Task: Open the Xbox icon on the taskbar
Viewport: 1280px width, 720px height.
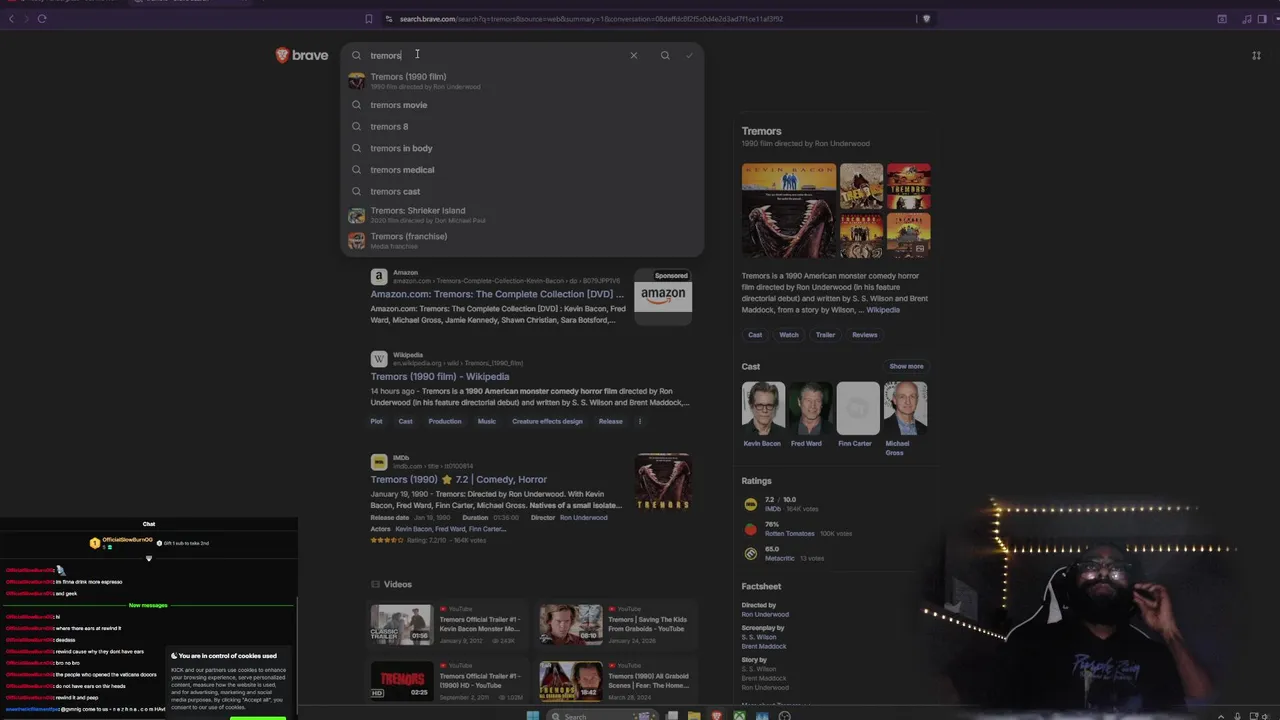Action: (x=739, y=716)
